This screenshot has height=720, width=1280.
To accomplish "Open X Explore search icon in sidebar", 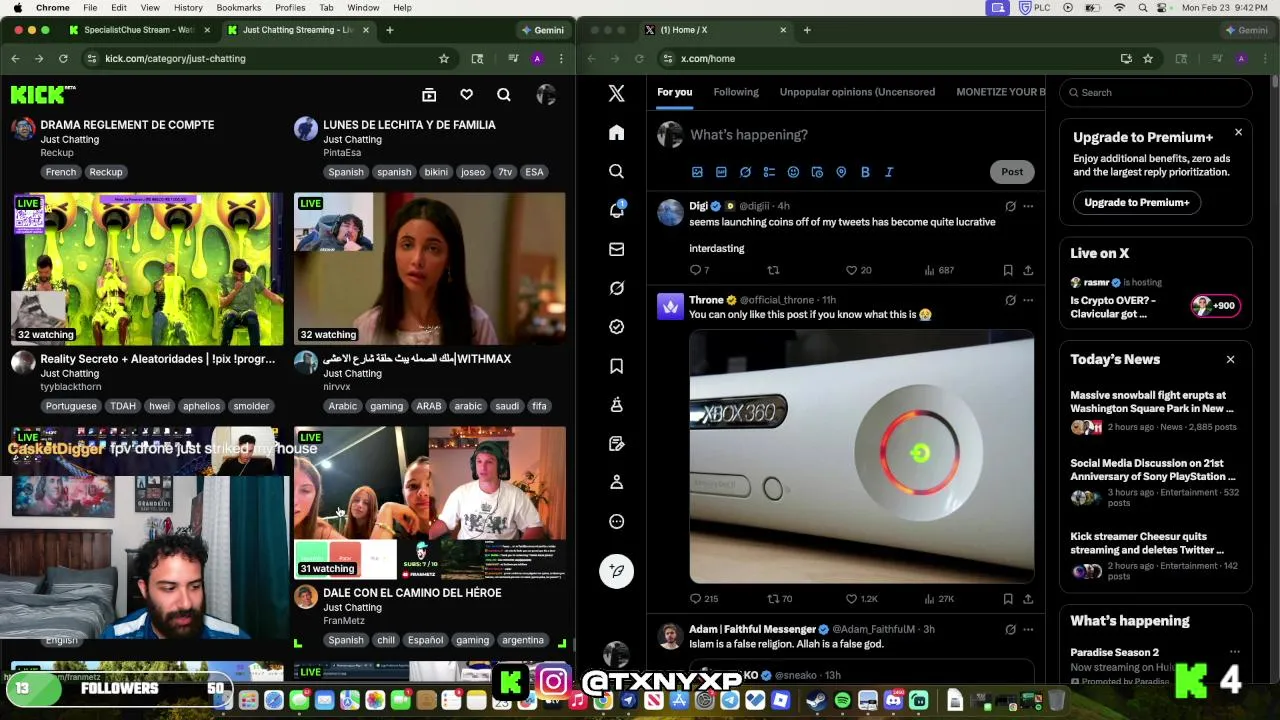I will coord(616,171).
